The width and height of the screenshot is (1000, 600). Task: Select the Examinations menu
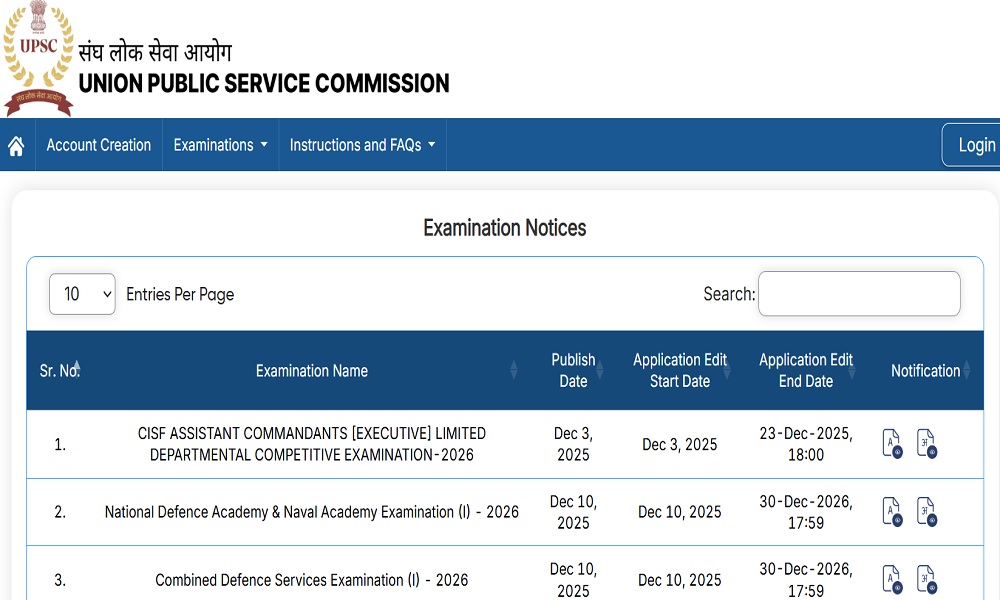[x=214, y=144]
